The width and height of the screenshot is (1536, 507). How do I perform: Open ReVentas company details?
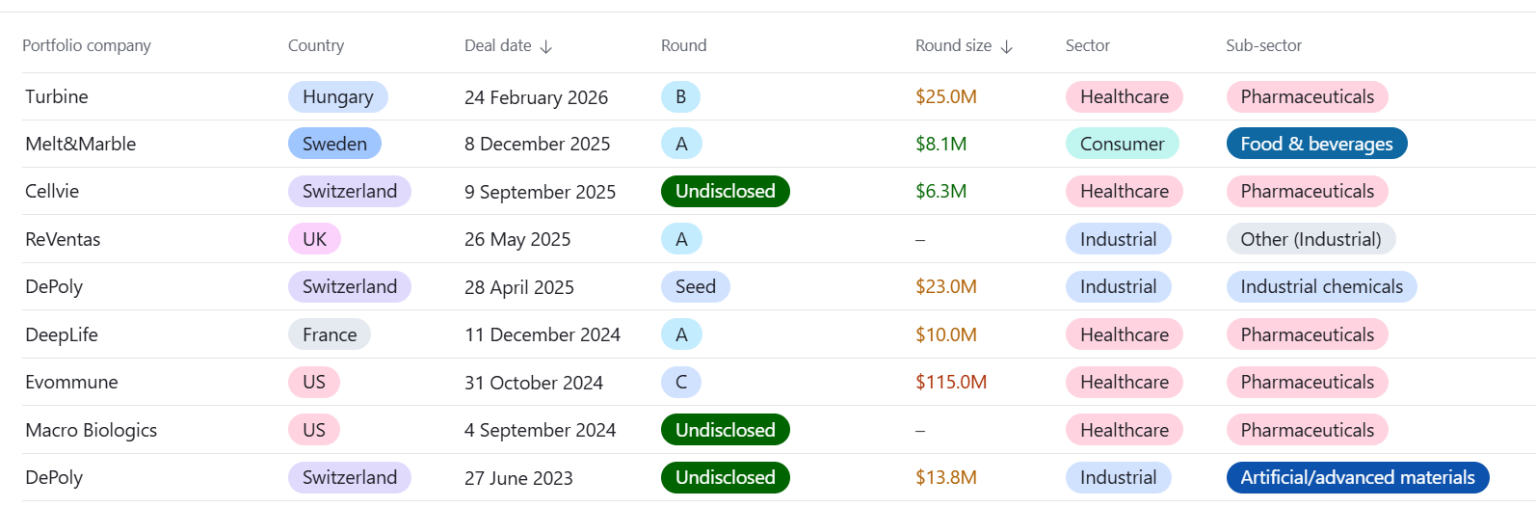coord(63,239)
